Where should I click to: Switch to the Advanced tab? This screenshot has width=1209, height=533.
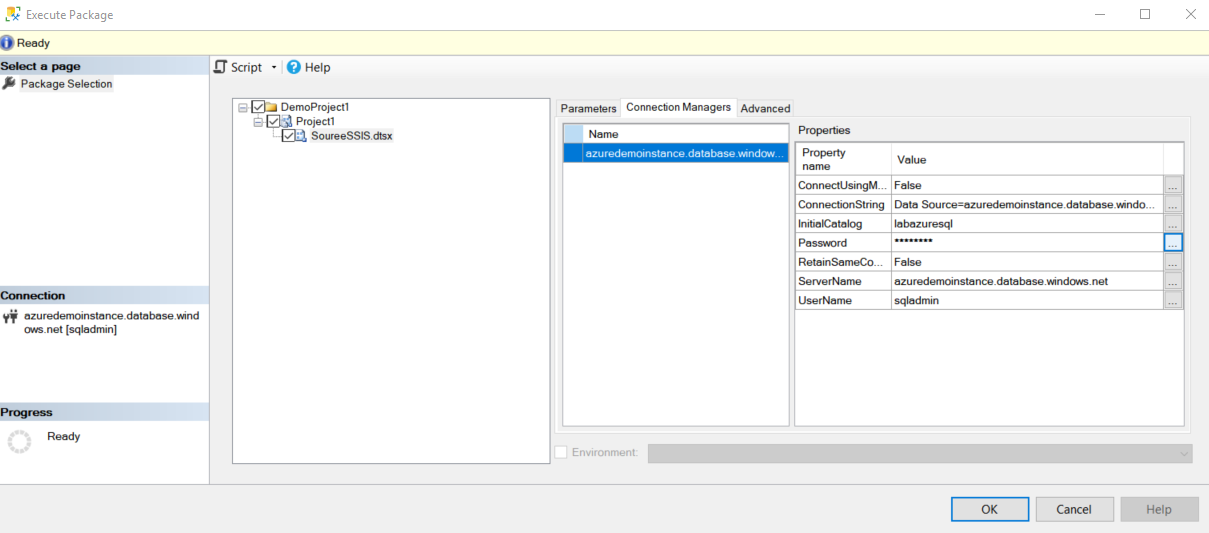(x=765, y=108)
